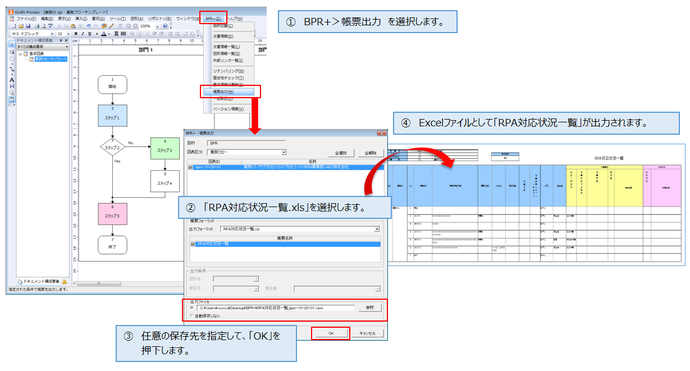Click the Open folder toolbar icon
The height and width of the screenshot is (371, 690).
(x=21, y=26)
